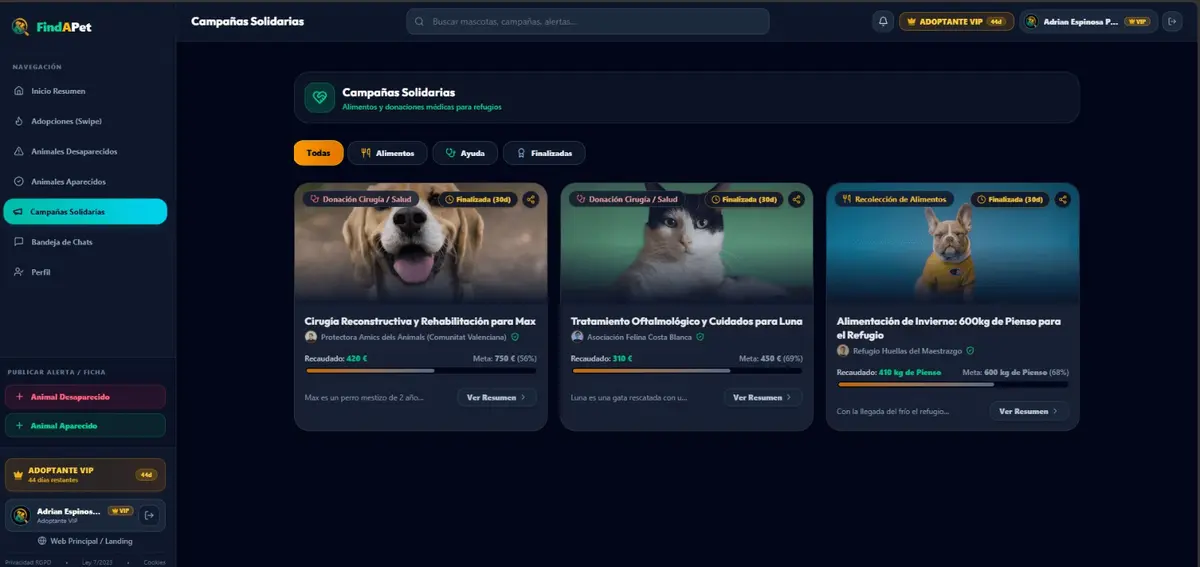Click the ADOPTANTE VIP badge in the header
This screenshot has width=1200, height=567.
[956, 21]
